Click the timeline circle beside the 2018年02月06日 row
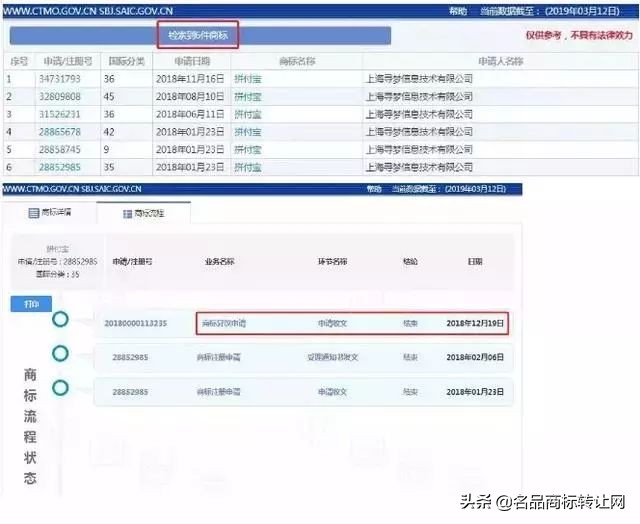Viewport: 640px width, 524px height. 60,353
